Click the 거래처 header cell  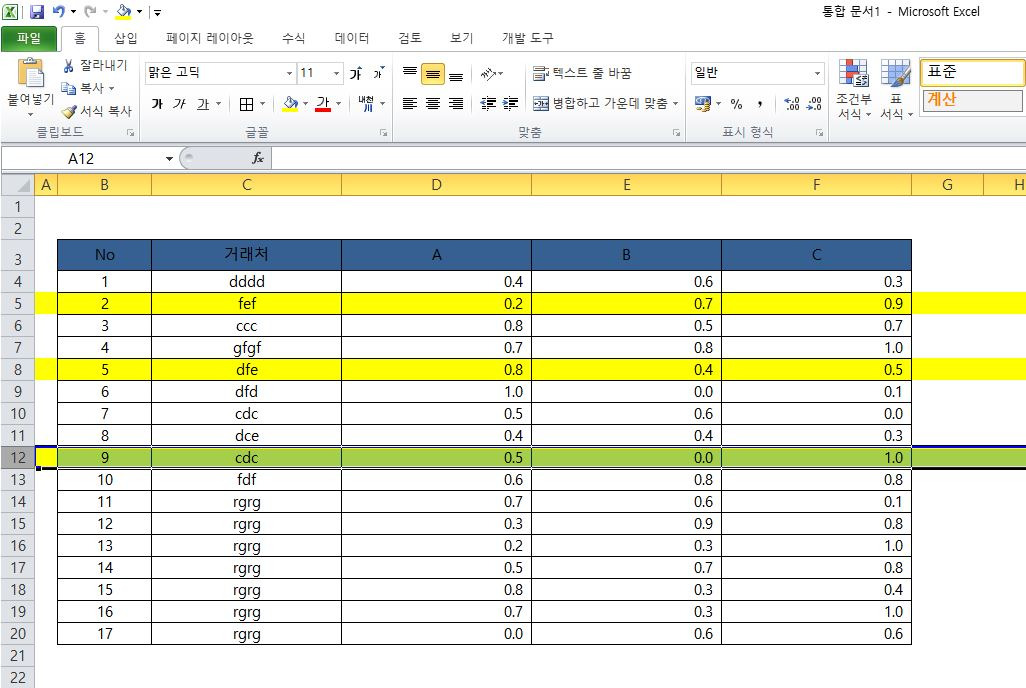pyautogui.click(x=247, y=255)
